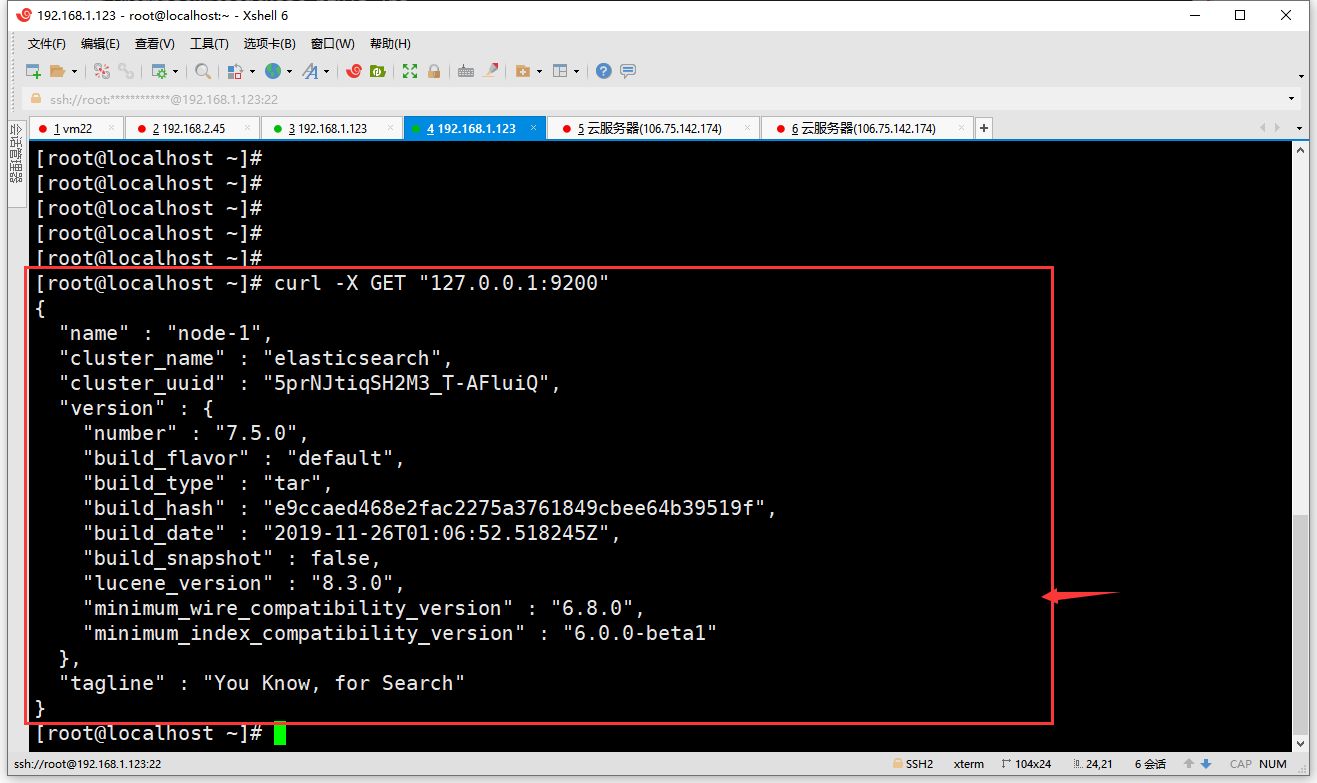Open the 选项卡(B) menu
Viewport: 1317px width, 783px height.
coord(270,44)
